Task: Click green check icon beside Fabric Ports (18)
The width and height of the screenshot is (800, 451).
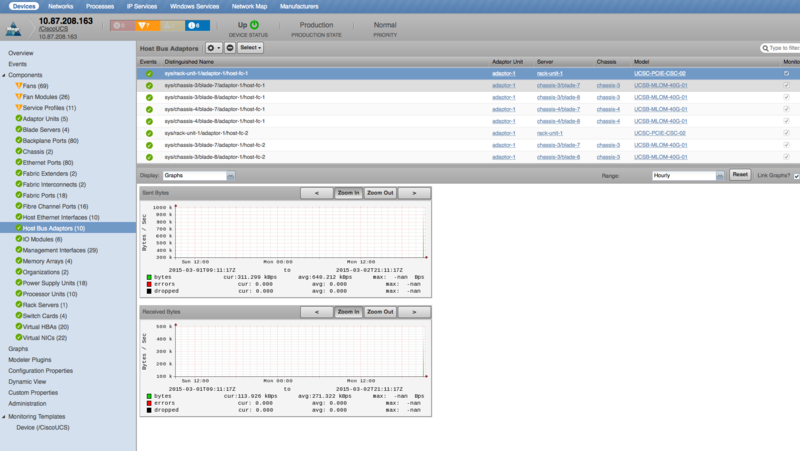Action: point(19,195)
